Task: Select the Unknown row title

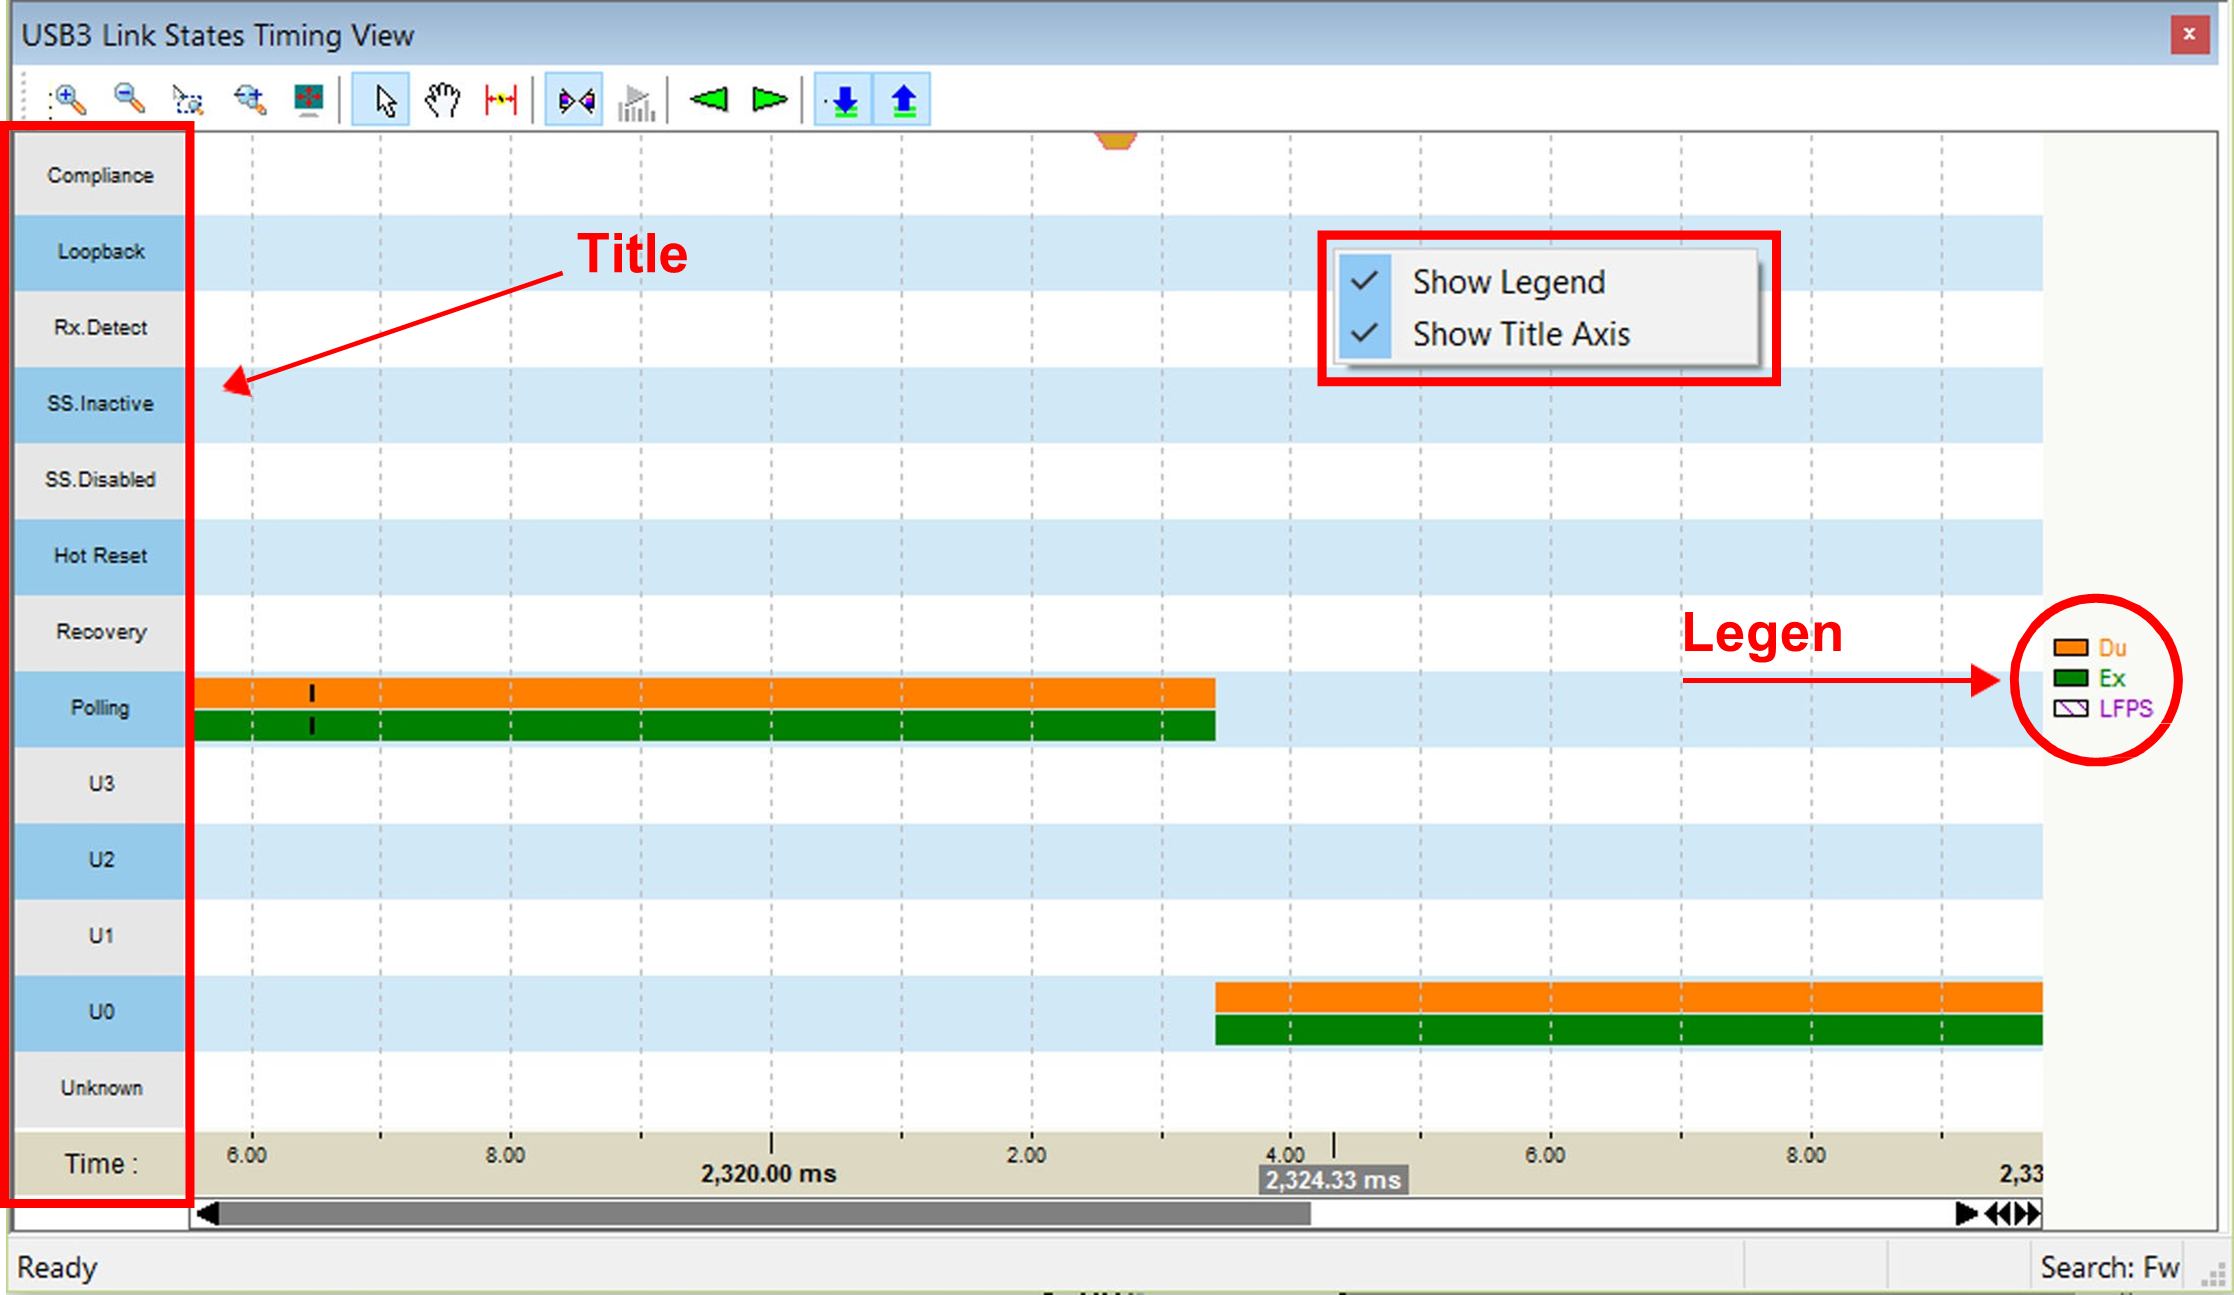Action: [x=100, y=1087]
